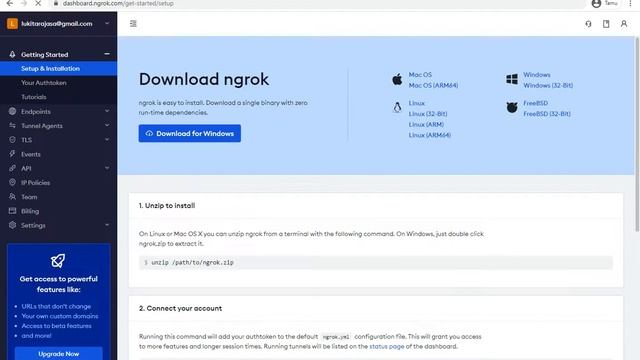Click the support headset icon
This screenshot has width=640, height=360.
pyautogui.click(x=588, y=24)
